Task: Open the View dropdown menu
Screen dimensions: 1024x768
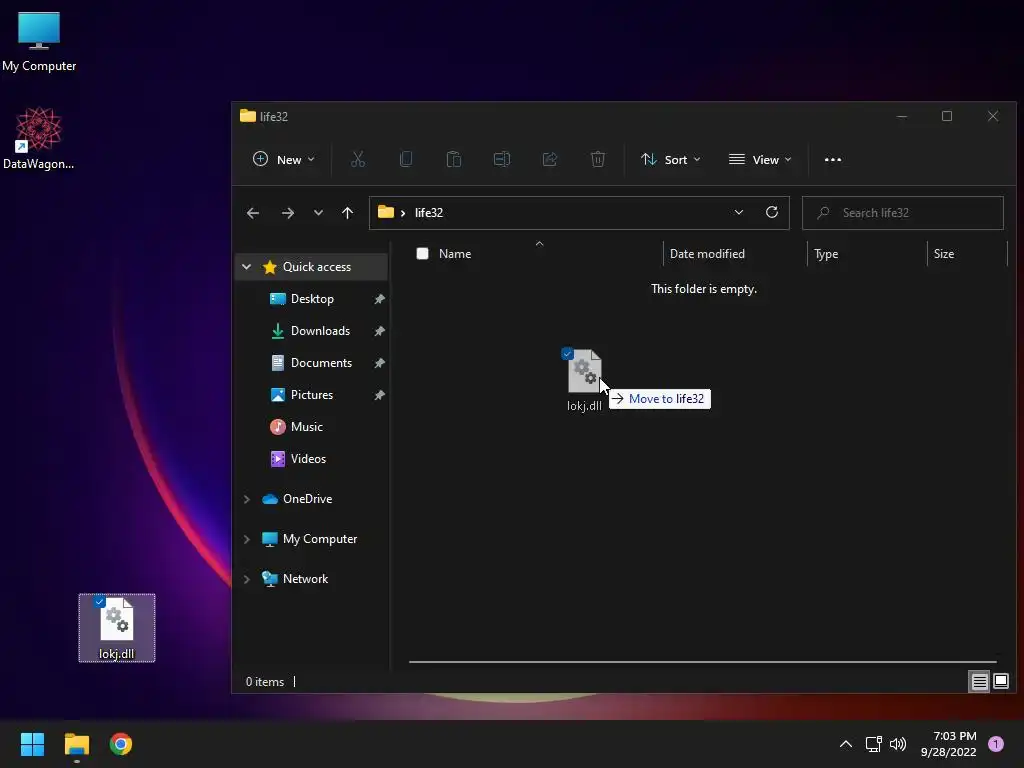Action: tap(760, 159)
